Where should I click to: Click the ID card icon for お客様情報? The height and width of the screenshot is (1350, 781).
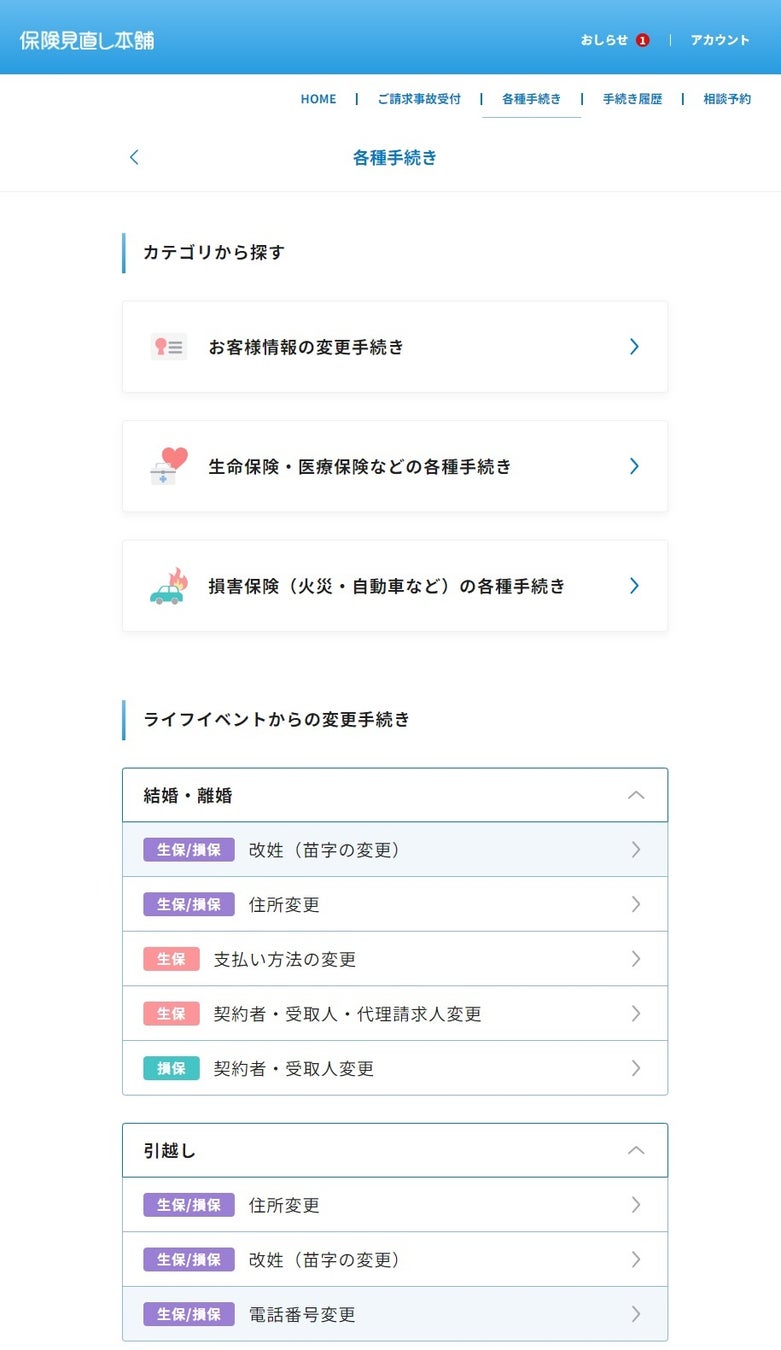[168, 347]
